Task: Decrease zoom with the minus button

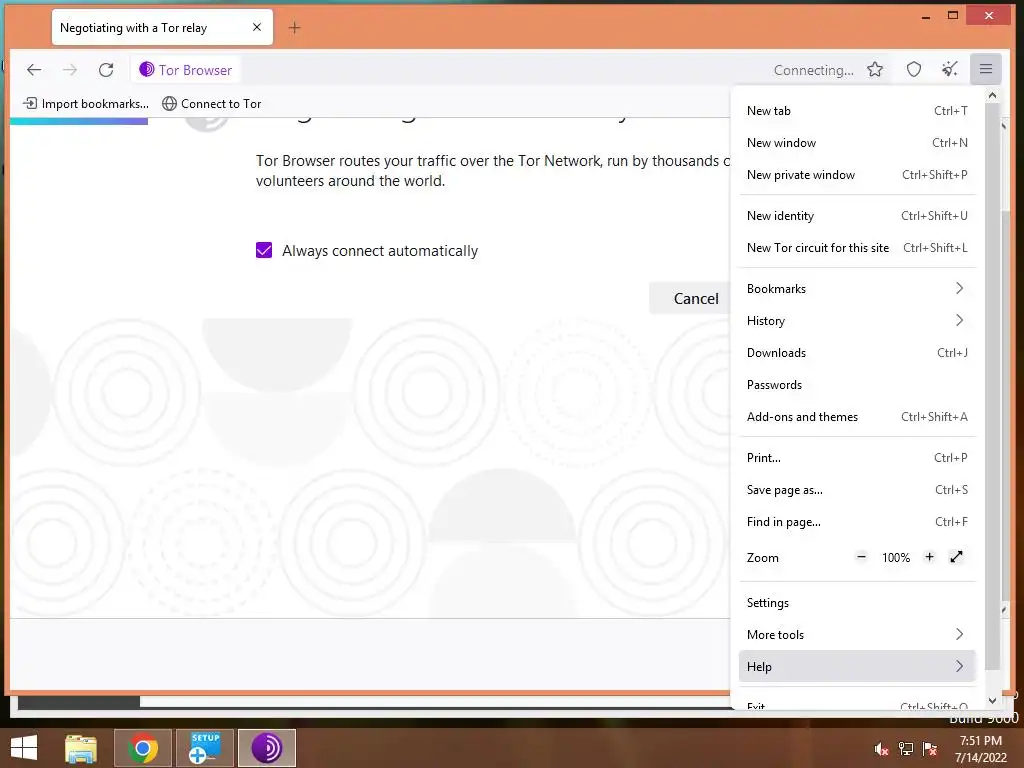Action: [x=861, y=557]
